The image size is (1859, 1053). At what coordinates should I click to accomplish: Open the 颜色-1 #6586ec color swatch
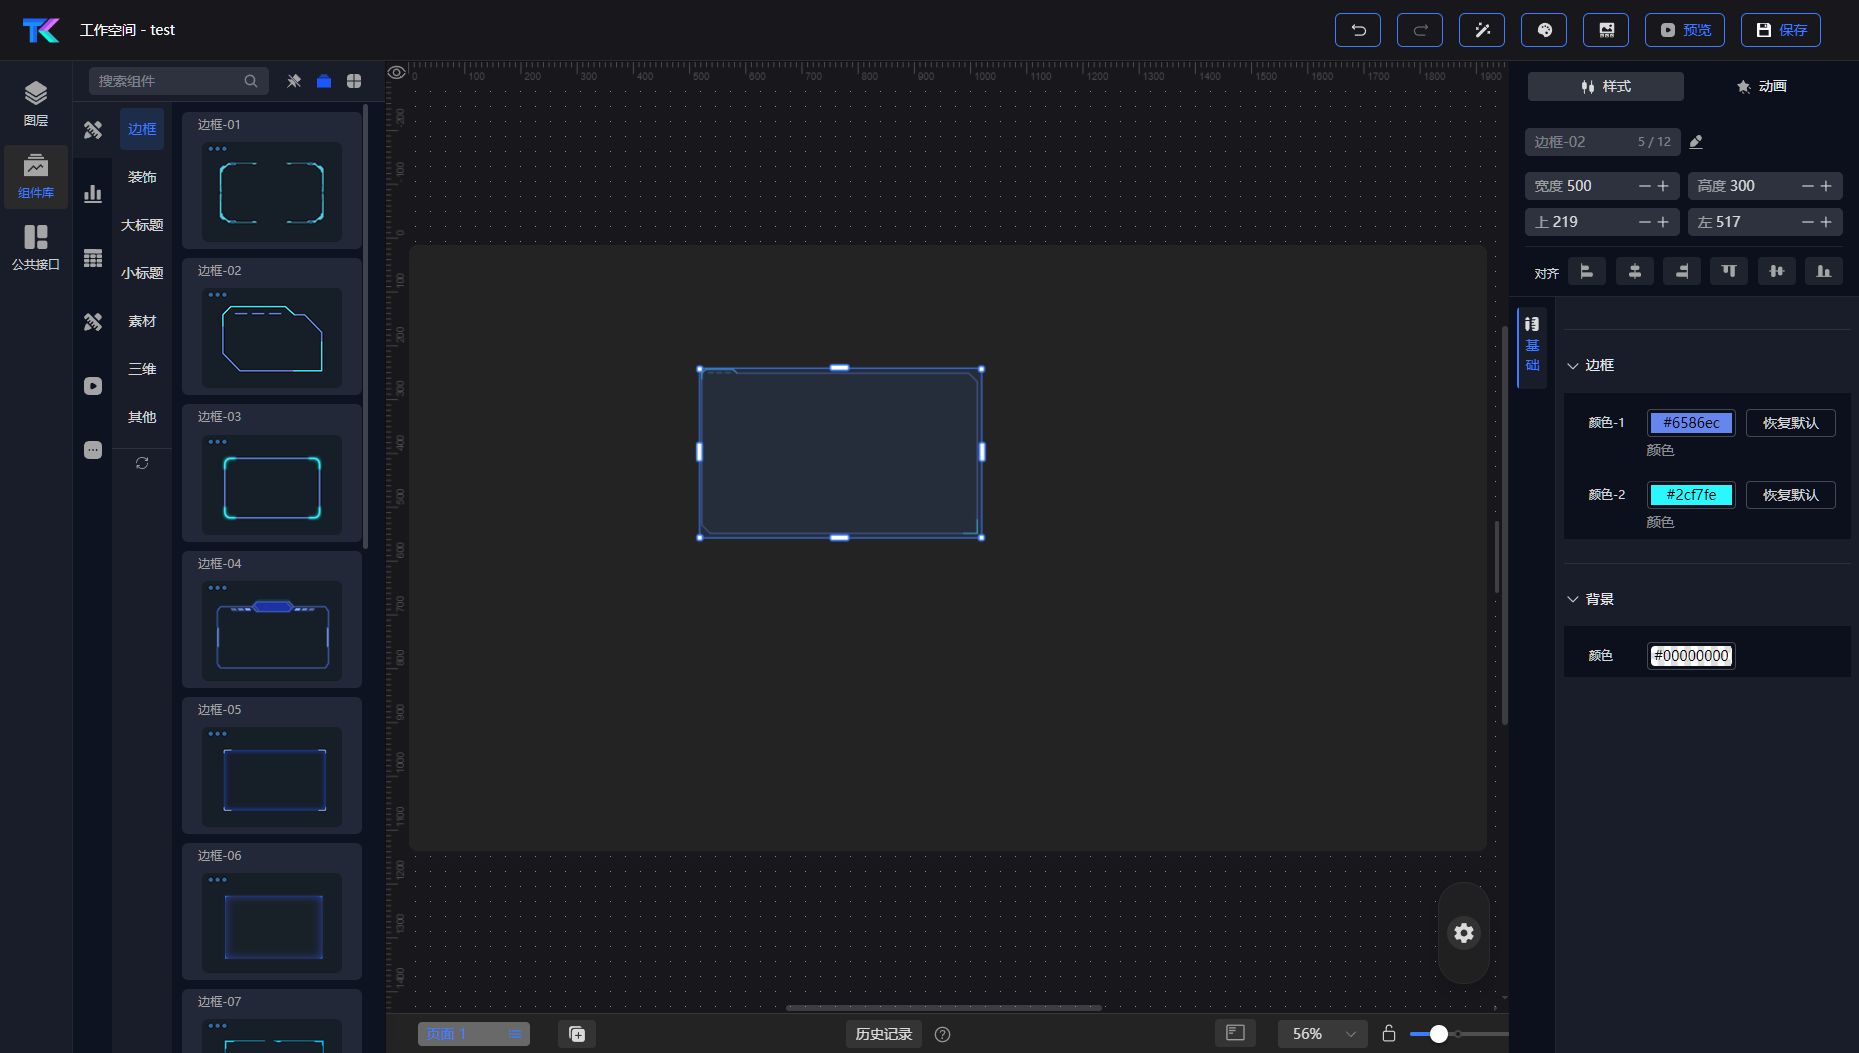coord(1691,423)
